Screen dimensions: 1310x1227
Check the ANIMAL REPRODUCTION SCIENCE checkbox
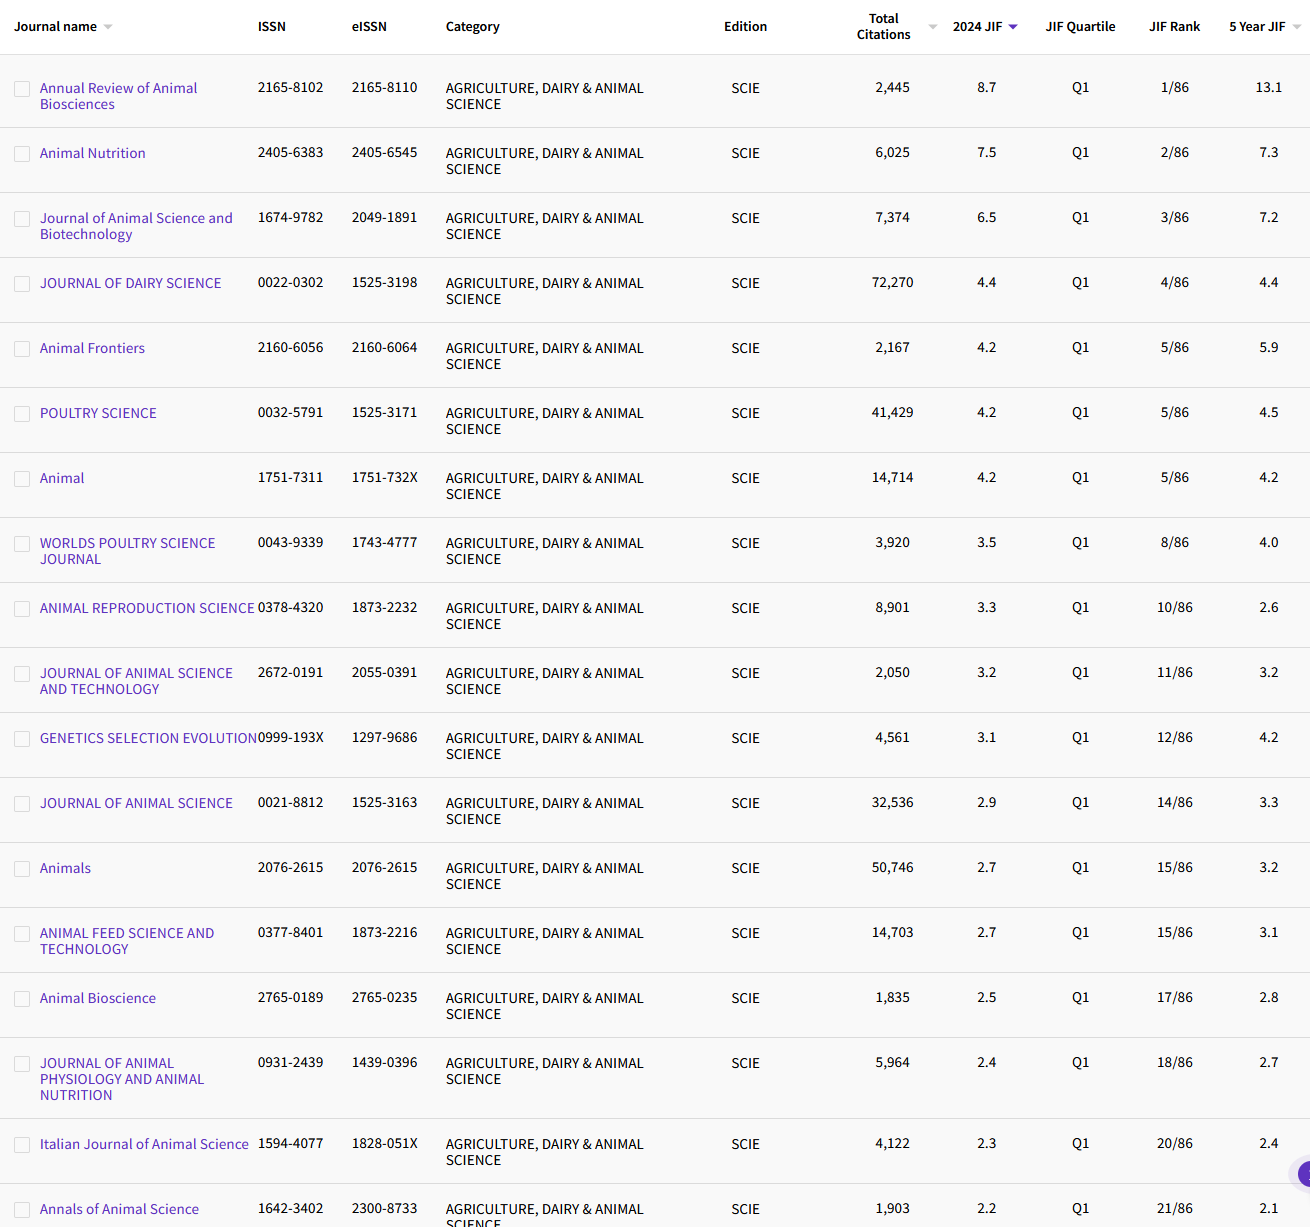22,609
